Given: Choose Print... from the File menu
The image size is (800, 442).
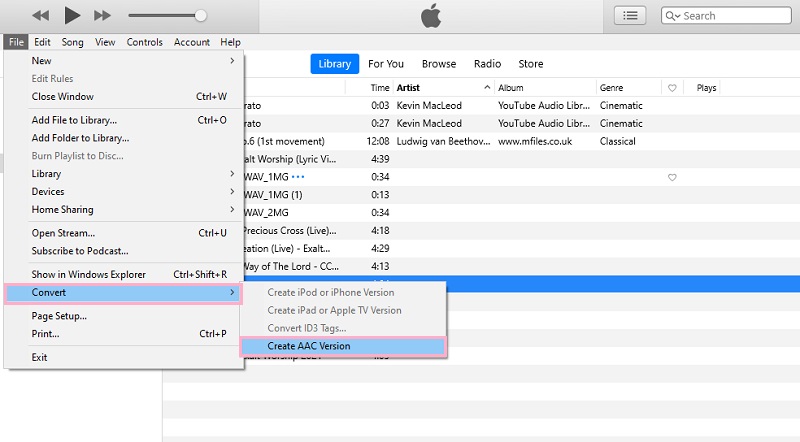Looking at the screenshot, I should [x=123, y=334].
